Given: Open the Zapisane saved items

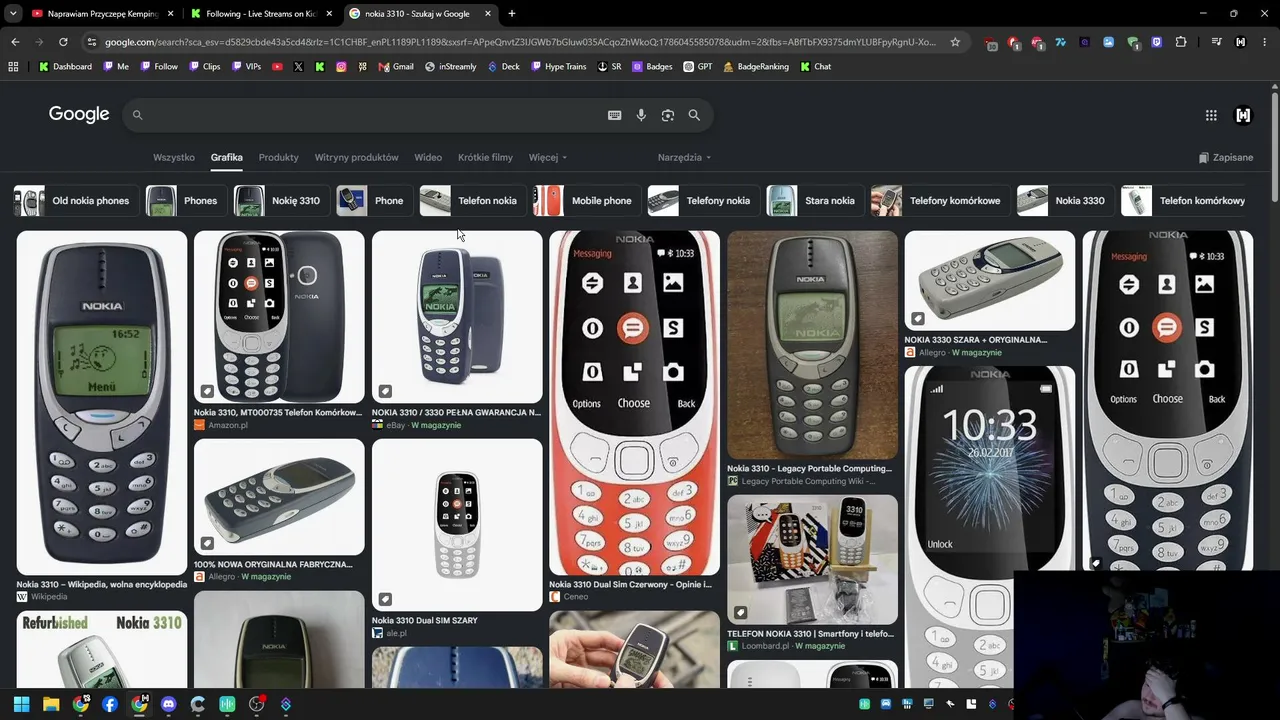Looking at the screenshot, I should coord(1226,157).
